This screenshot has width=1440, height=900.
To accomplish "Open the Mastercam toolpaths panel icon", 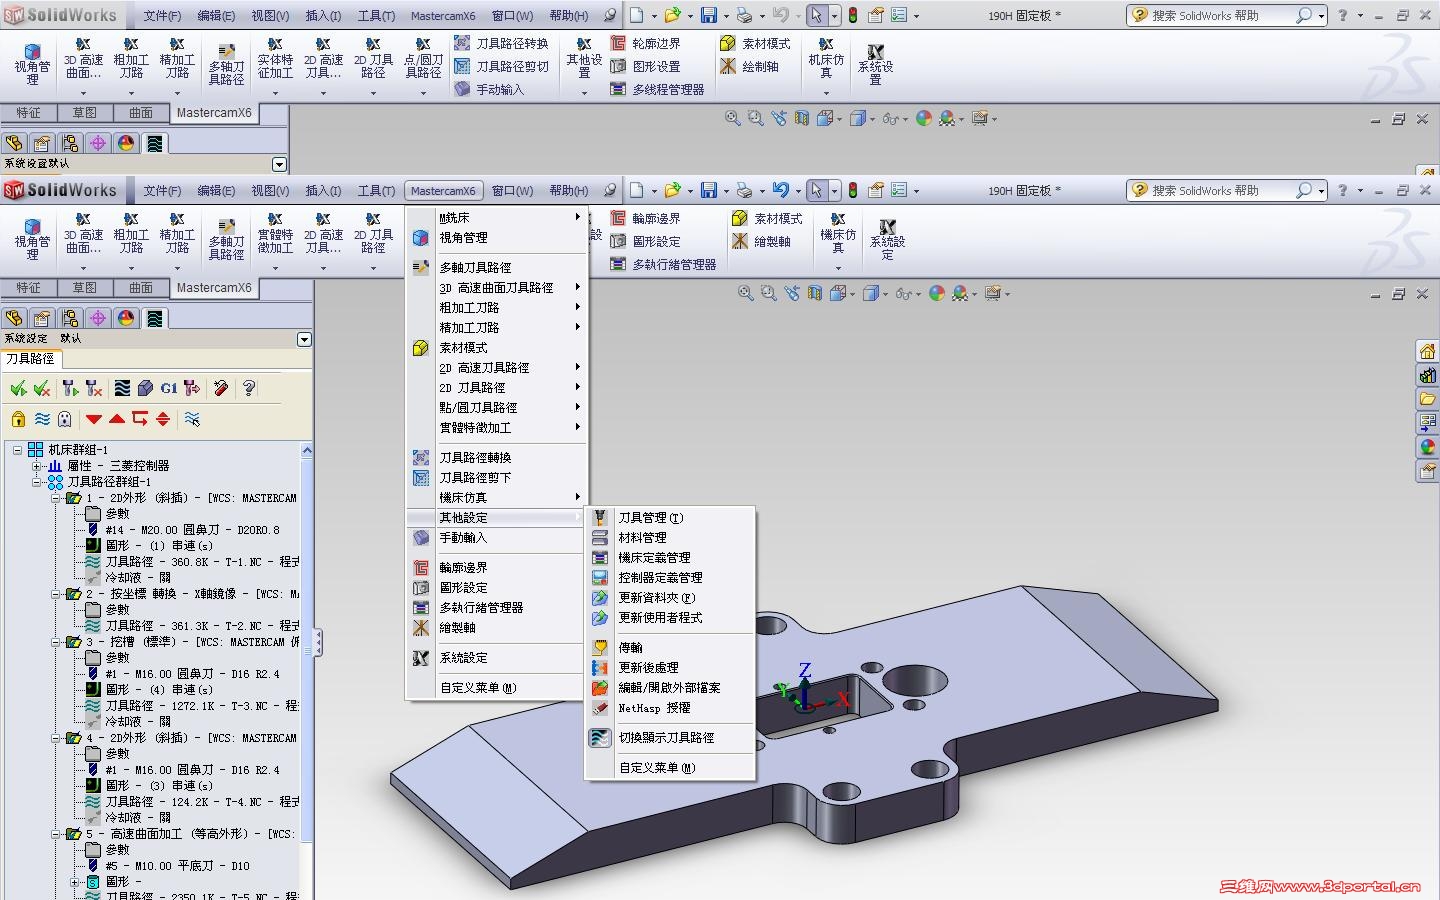I will click(x=154, y=318).
